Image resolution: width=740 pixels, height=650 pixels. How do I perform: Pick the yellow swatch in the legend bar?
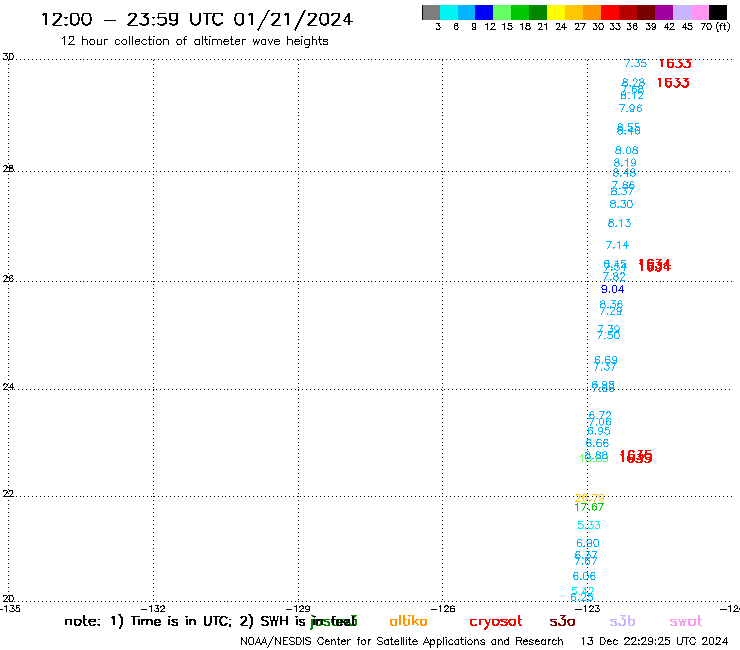coord(556,13)
